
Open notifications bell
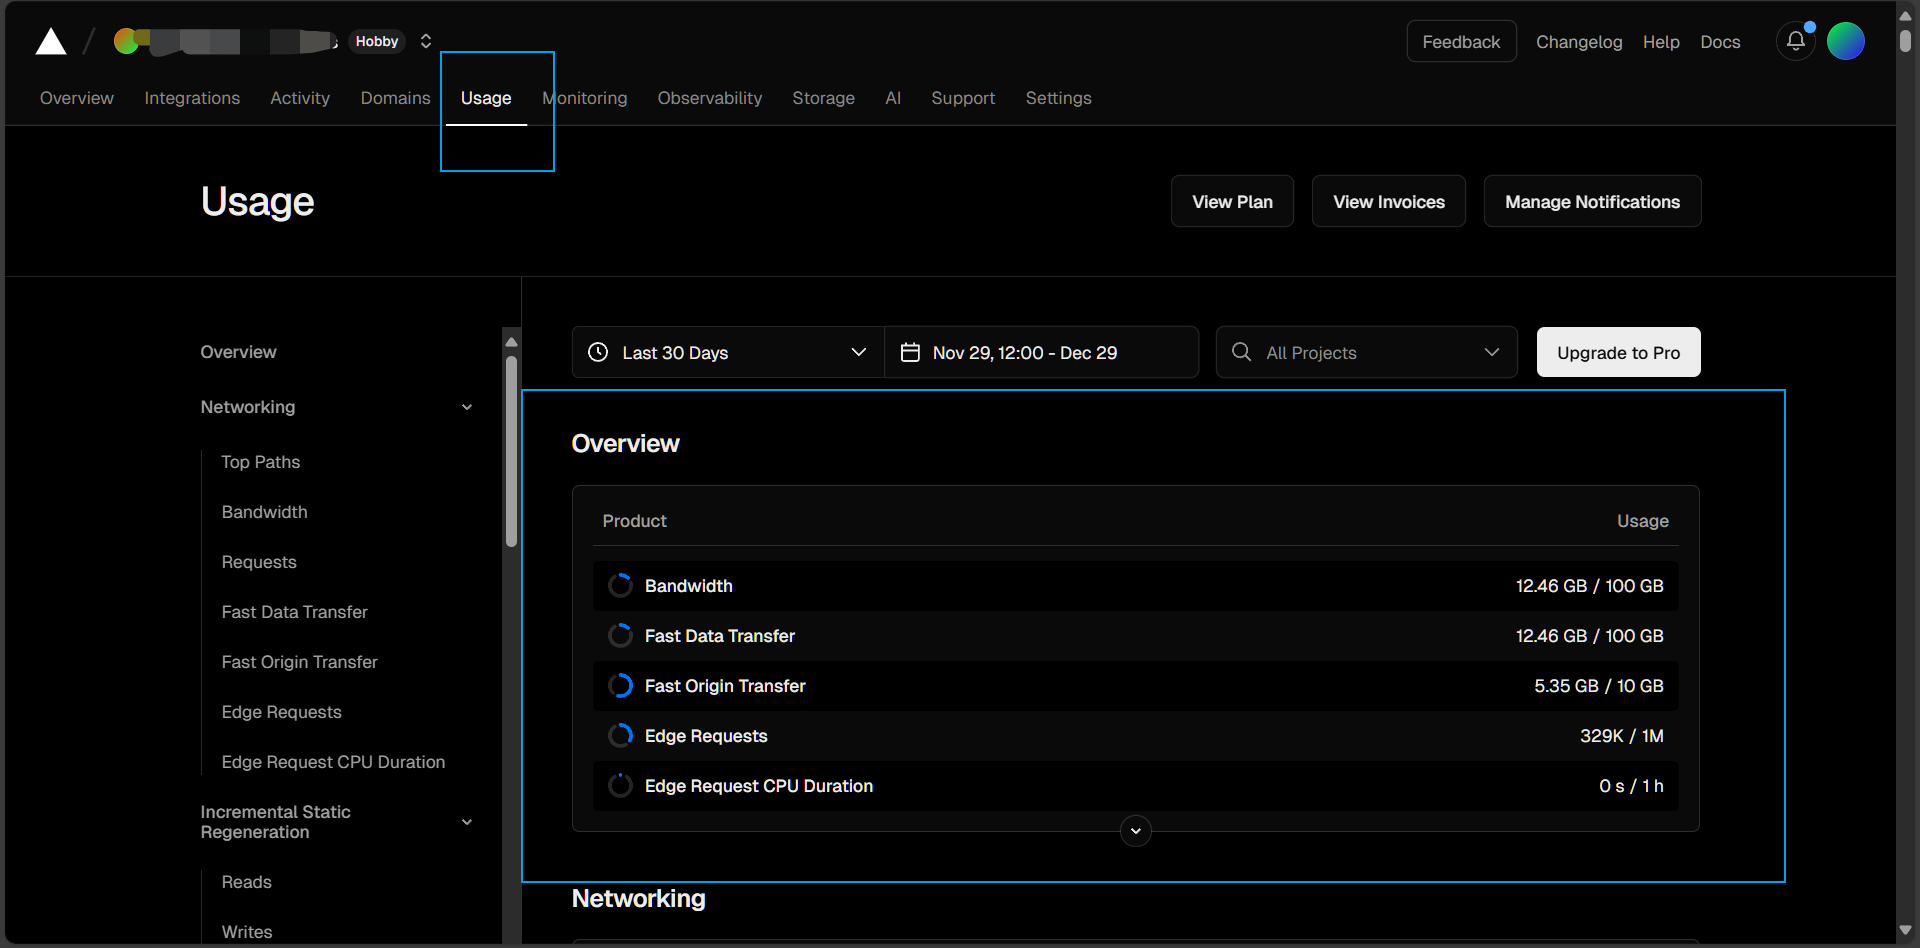click(1796, 41)
